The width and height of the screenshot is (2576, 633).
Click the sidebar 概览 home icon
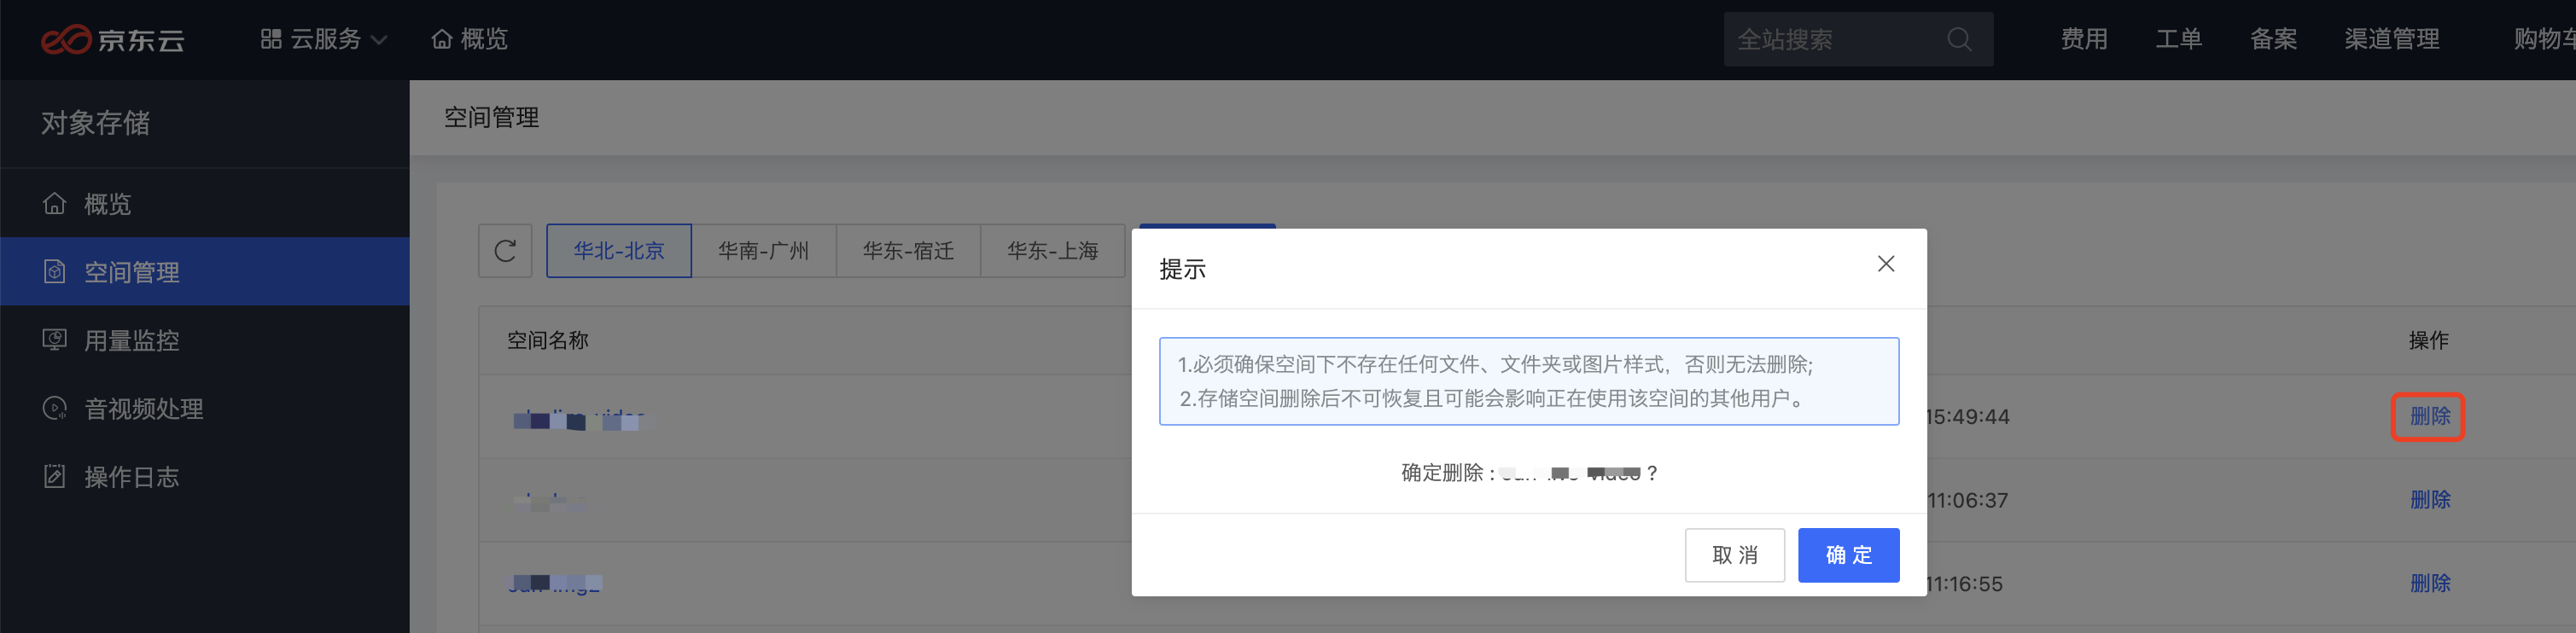point(54,204)
